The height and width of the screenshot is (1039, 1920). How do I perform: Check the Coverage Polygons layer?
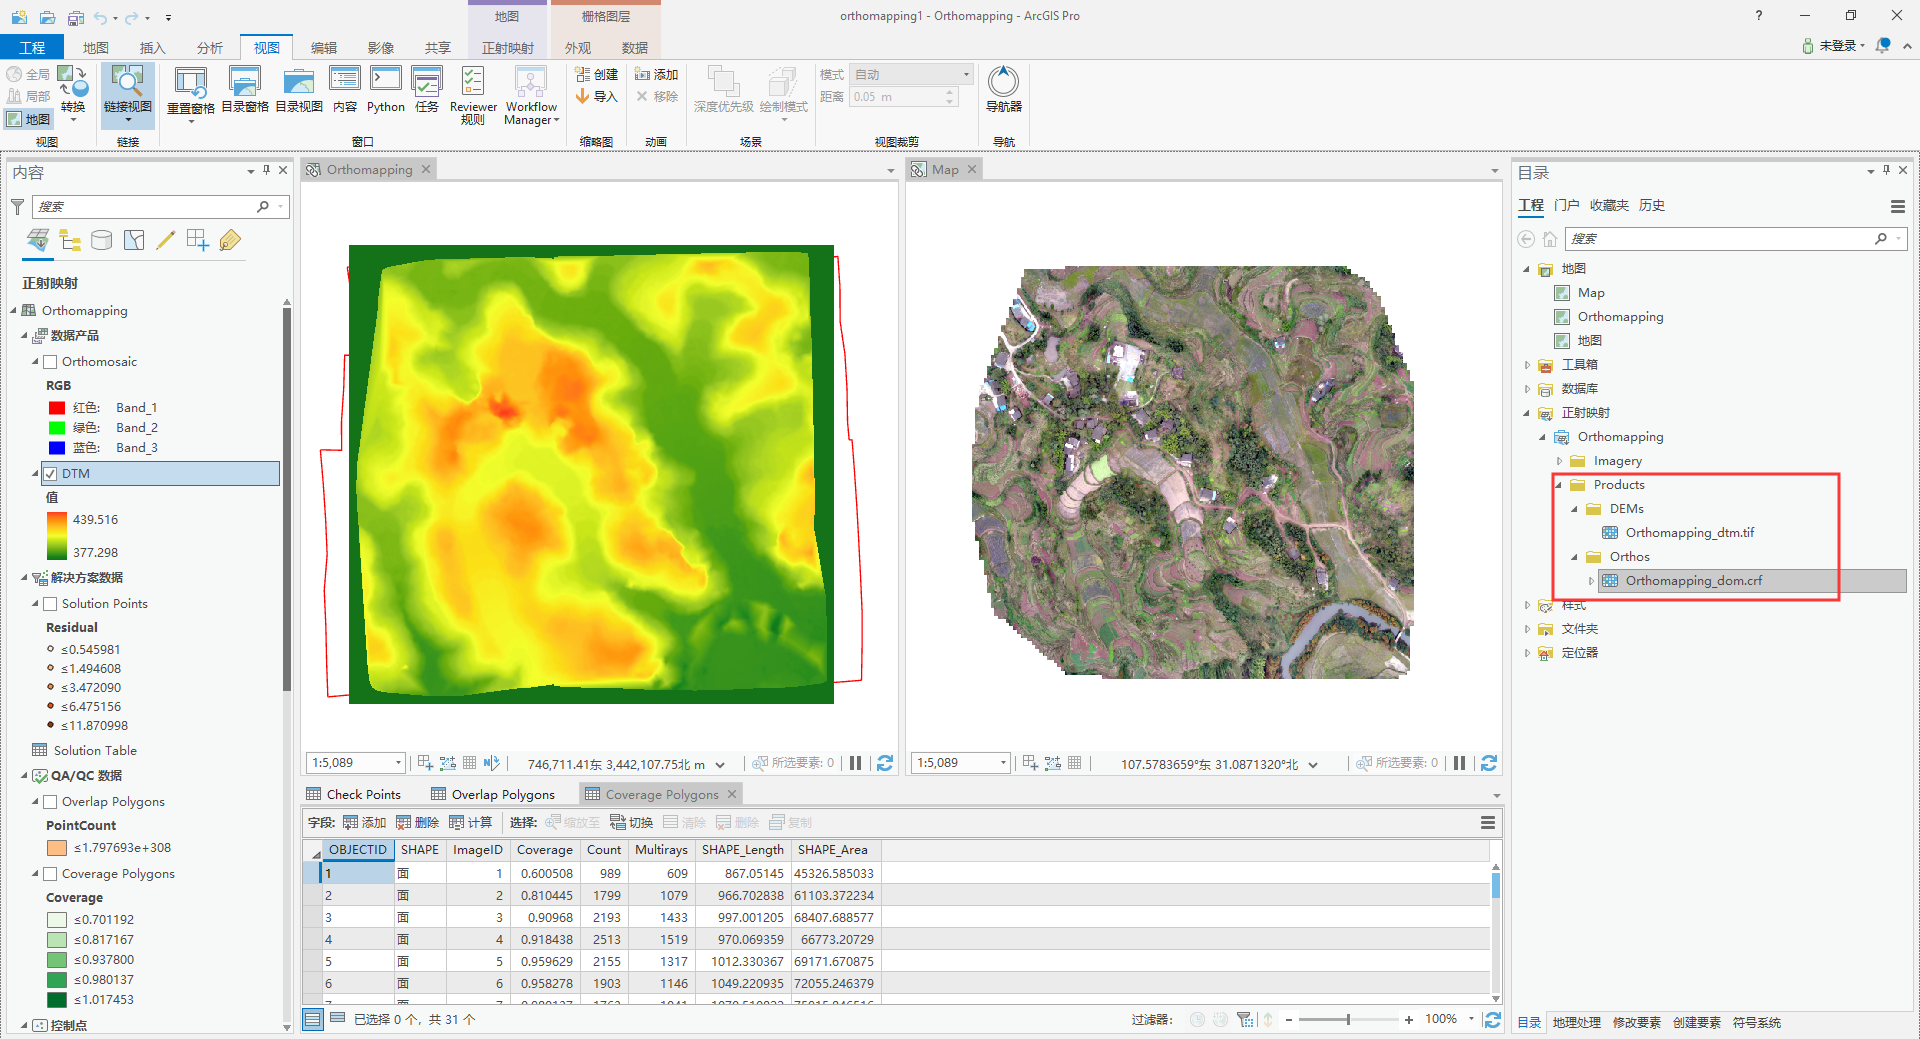pos(50,873)
